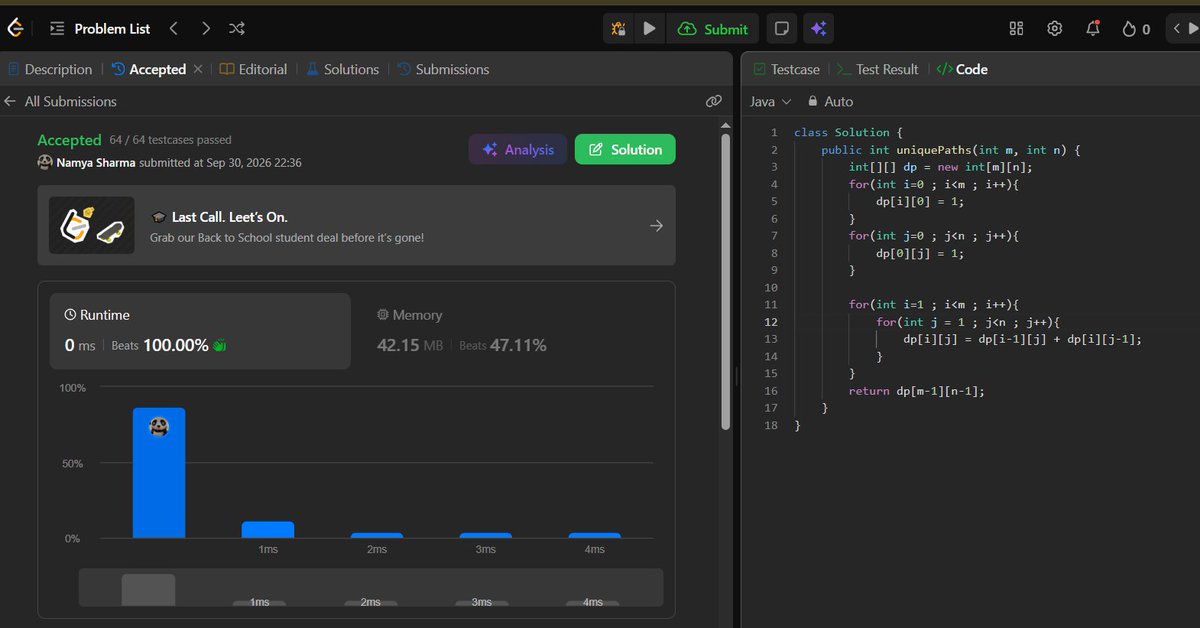The width and height of the screenshot is (1200, 628).
Task: Click the 1ms bar in the runtime chart
Action: (x=268, y=530)
